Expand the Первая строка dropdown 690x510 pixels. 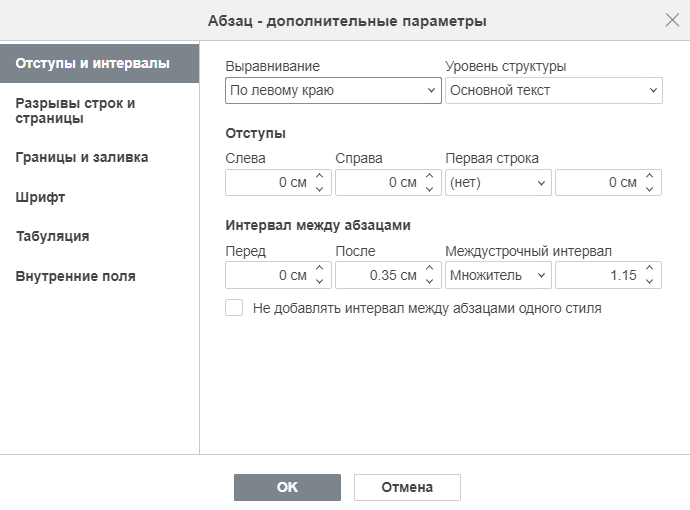(498, 182)
